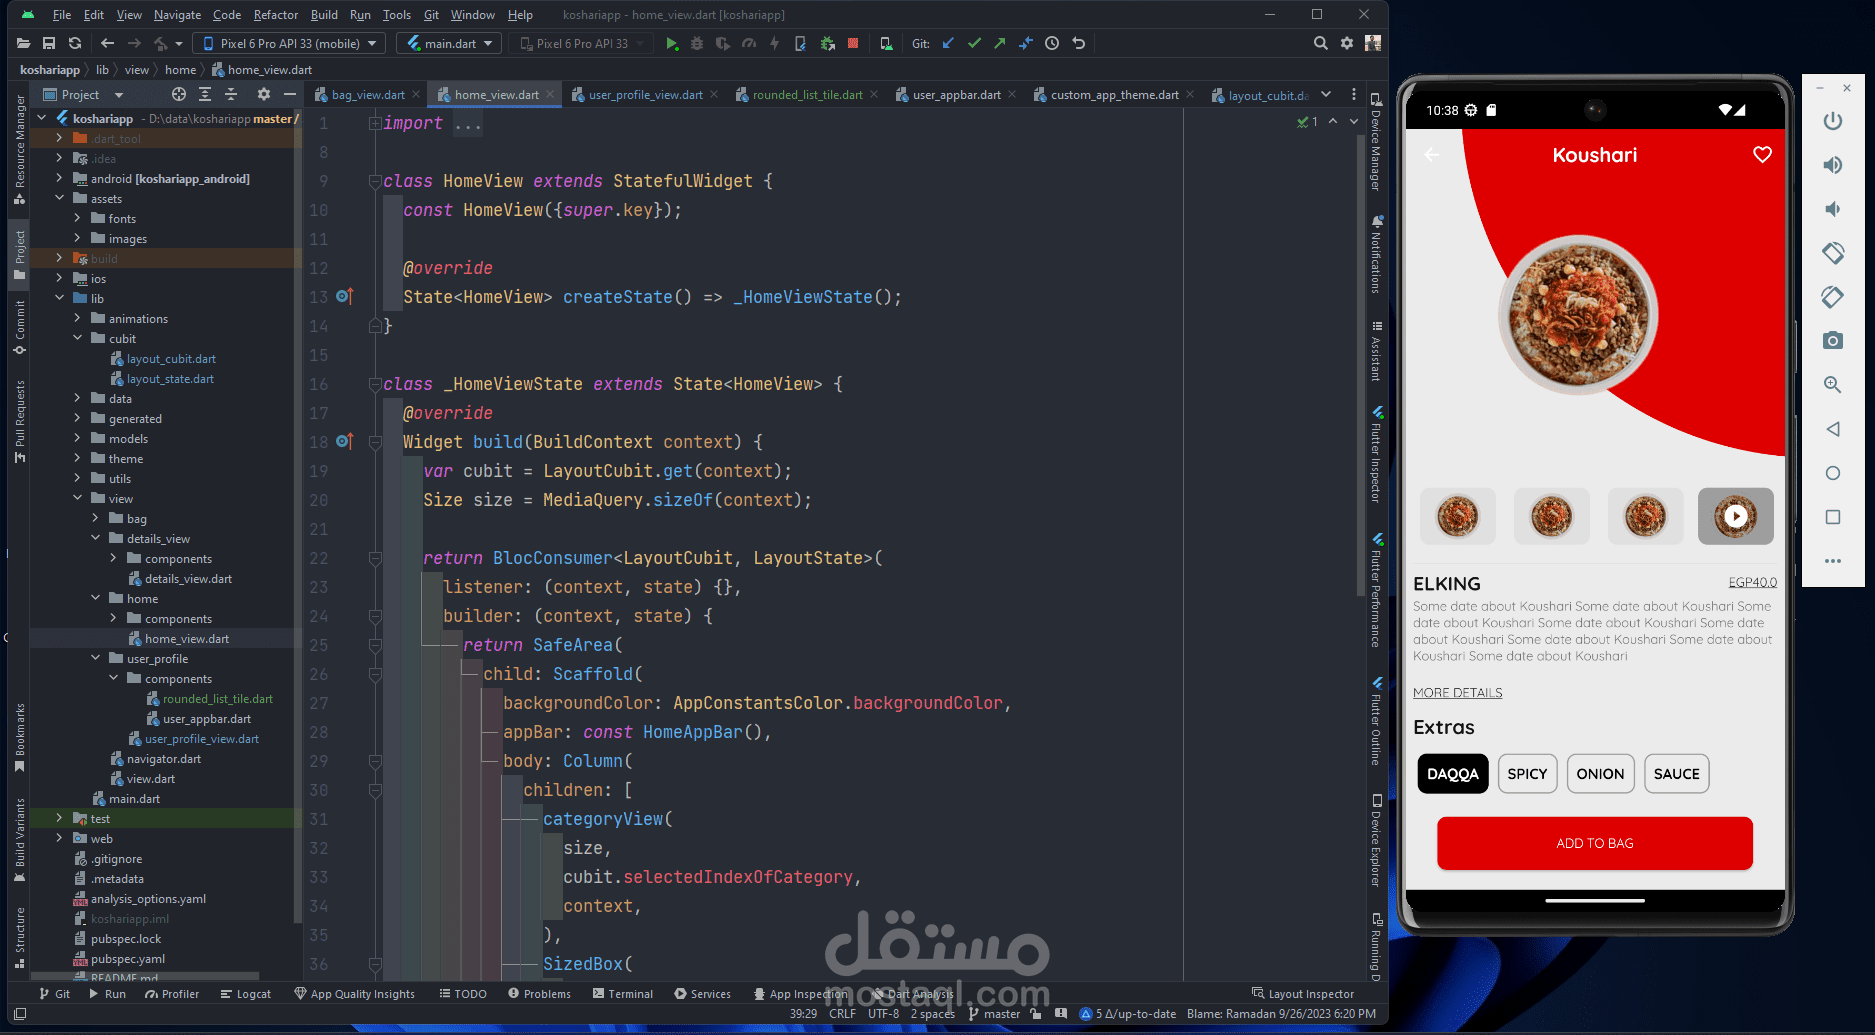Screen dimensions: 1875x1035
Task: Toggle favorite heart in Koushari app
Action: [1762, 155]
